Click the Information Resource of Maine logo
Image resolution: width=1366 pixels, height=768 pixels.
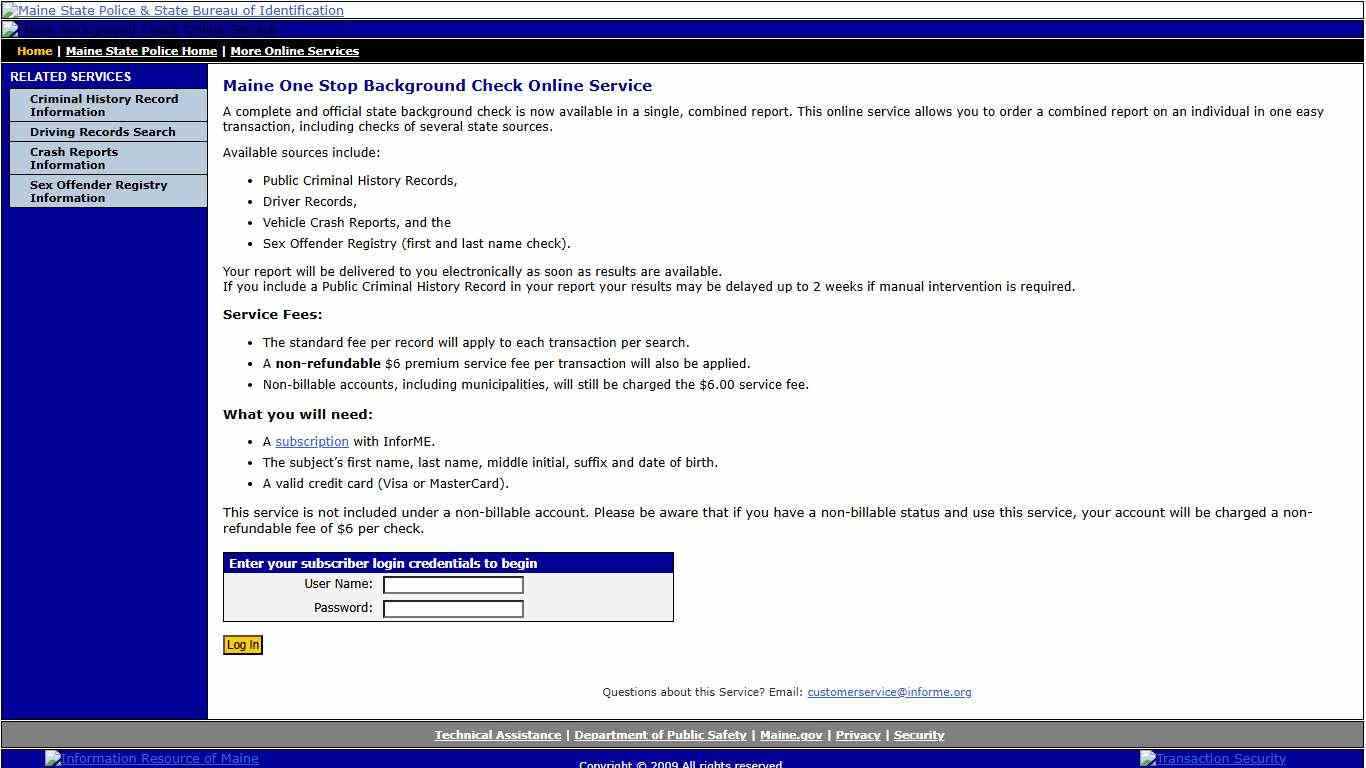[x=152, y=759]
